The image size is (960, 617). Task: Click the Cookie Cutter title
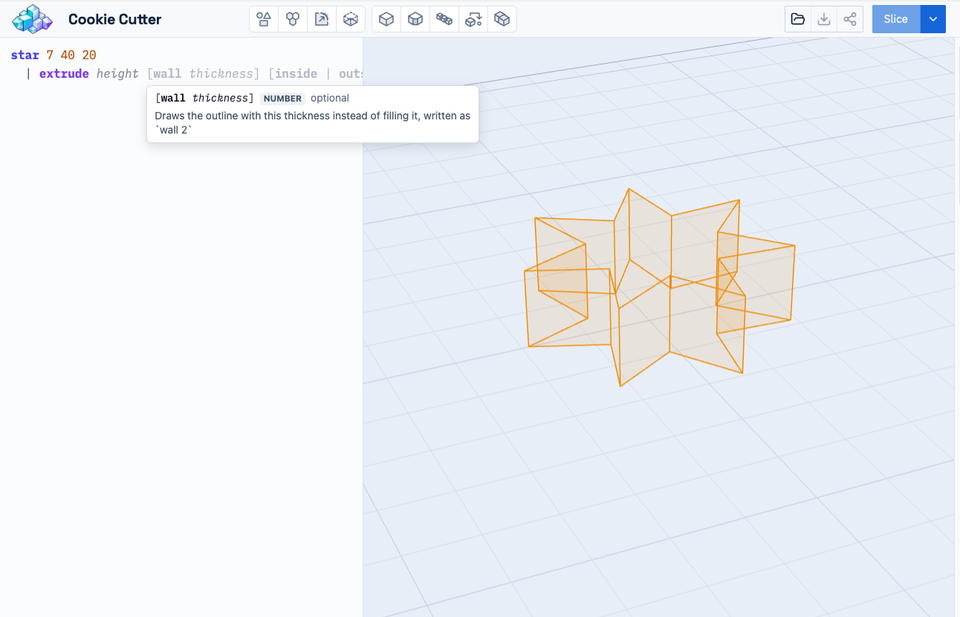[114, 19]
